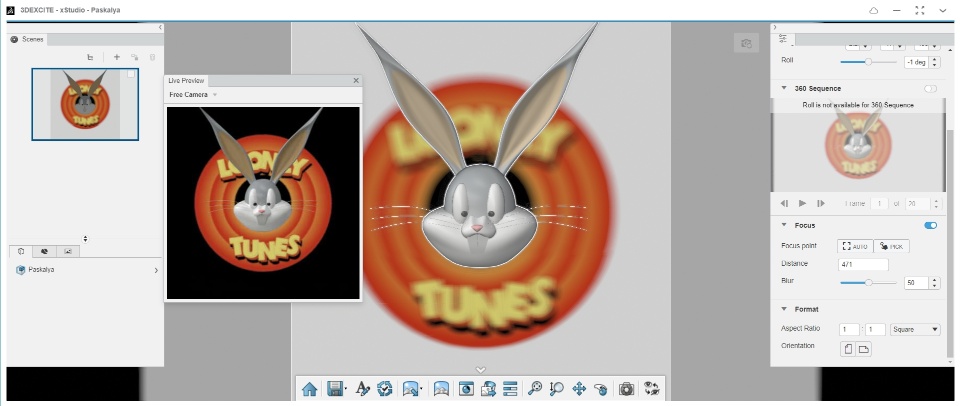
Task: Click the panorama environment icon
Action: coord(441,388)
